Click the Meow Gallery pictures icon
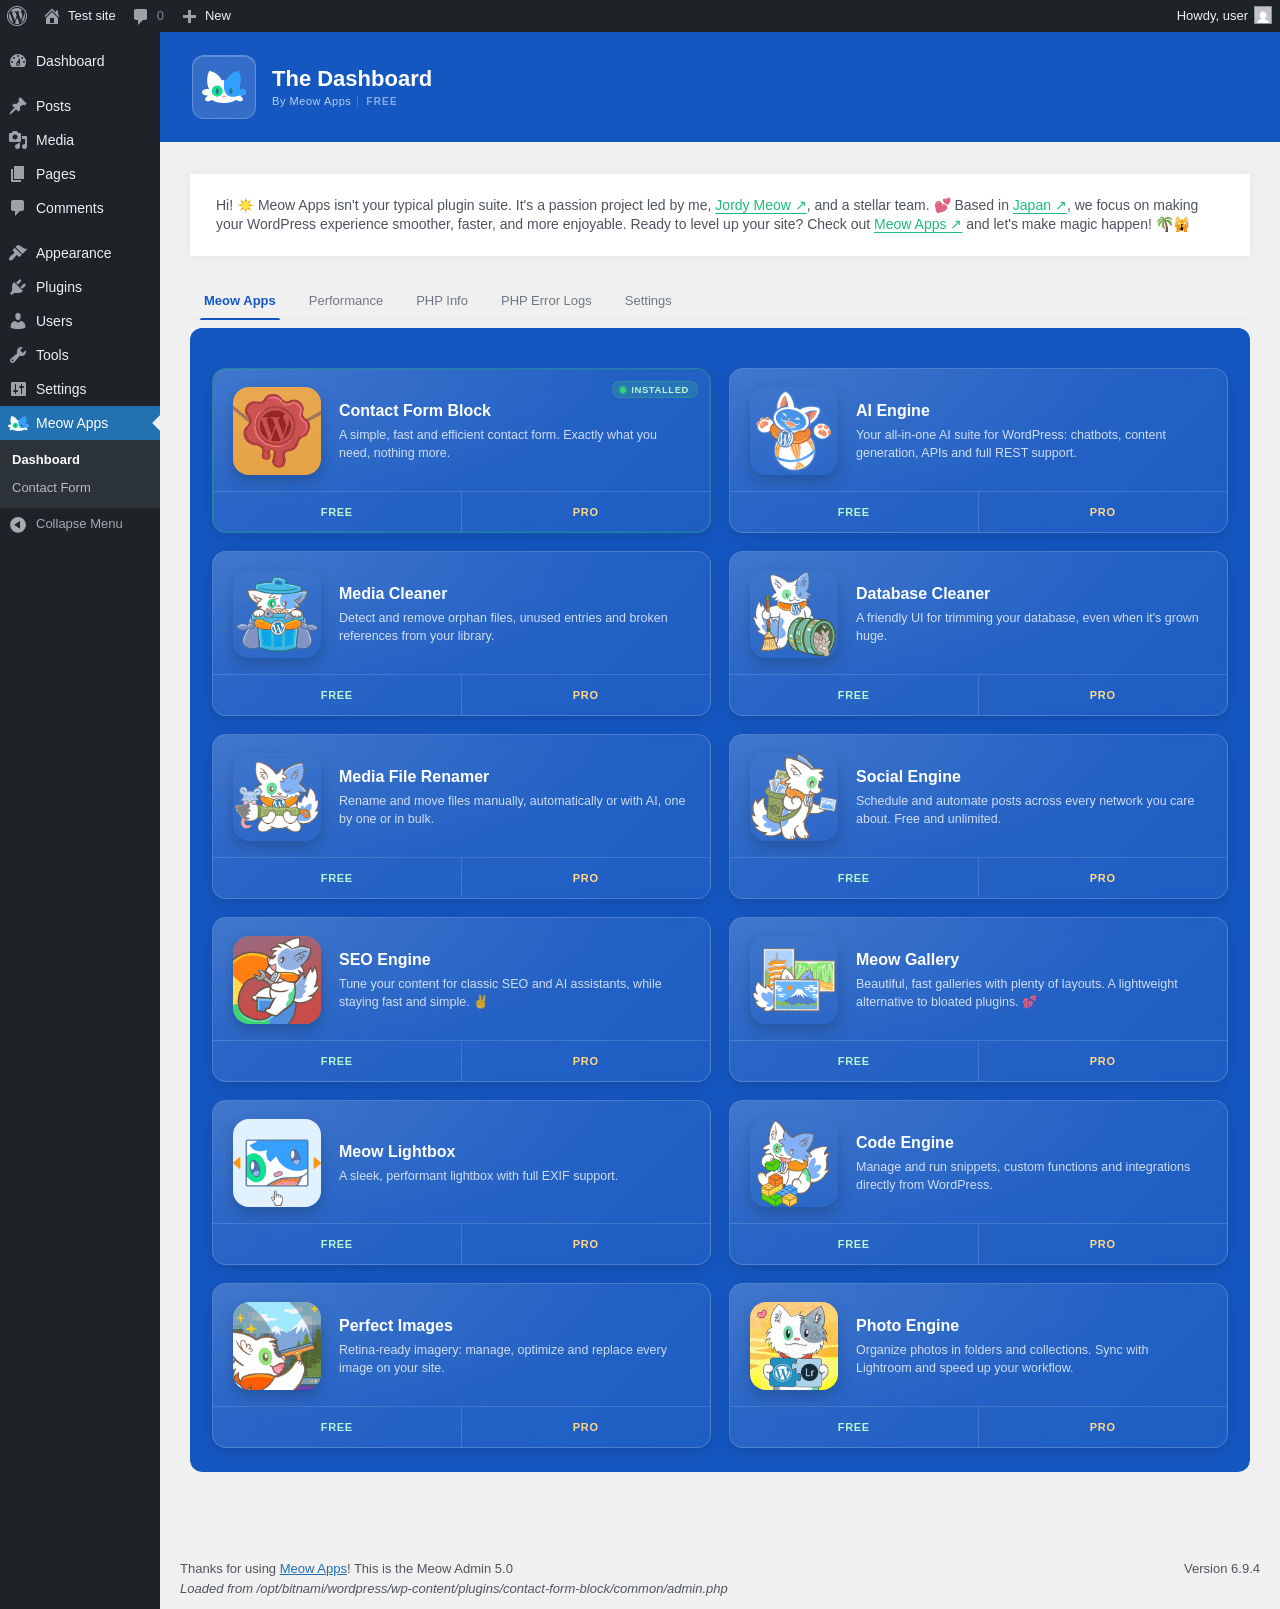The width and height of the screenshot is (1280, 1609). coord(794,980)
